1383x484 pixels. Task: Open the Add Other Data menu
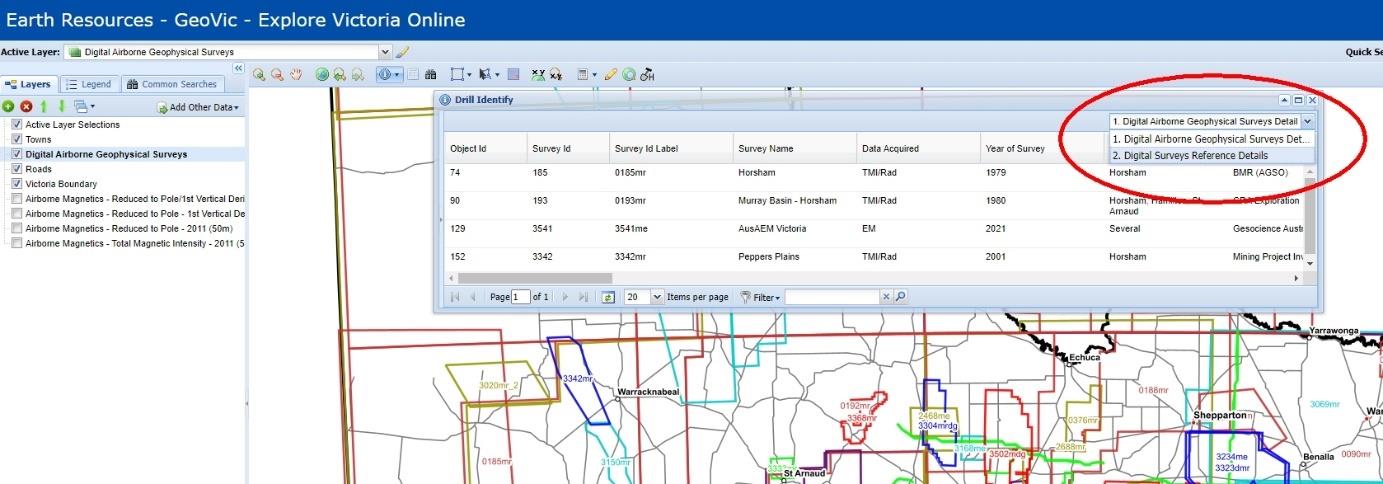tap(198, 107)
